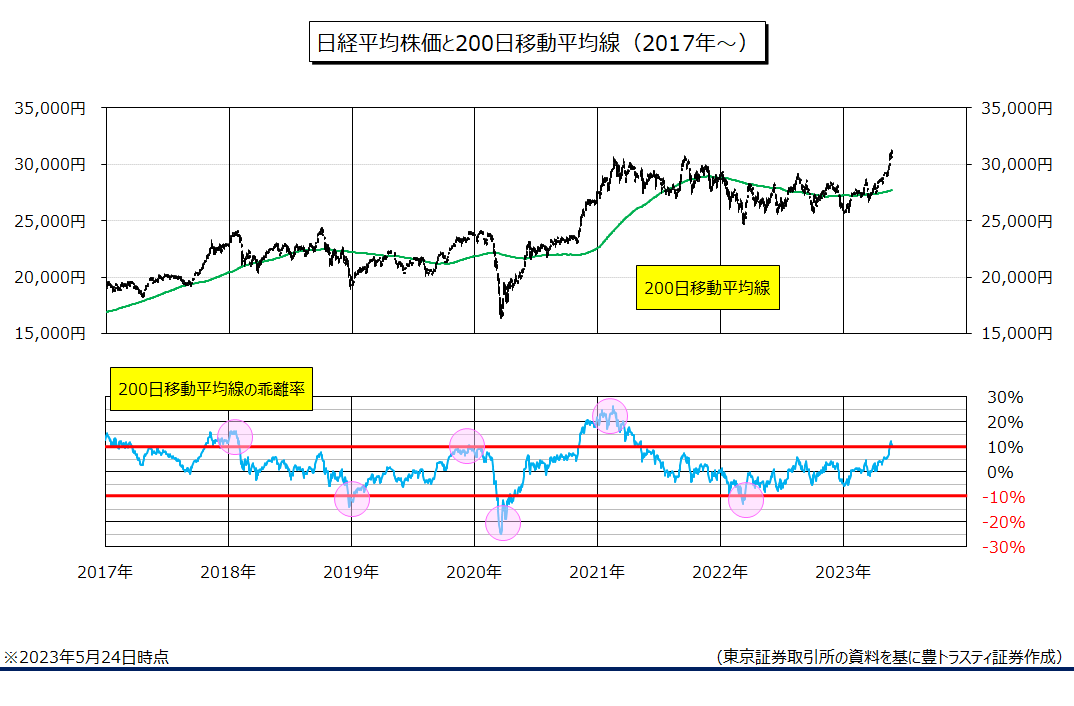The width and height of the screenshot is (1074, 706).
Task: Click the pink circle at early 2022 low
Action: pos(746,499)
